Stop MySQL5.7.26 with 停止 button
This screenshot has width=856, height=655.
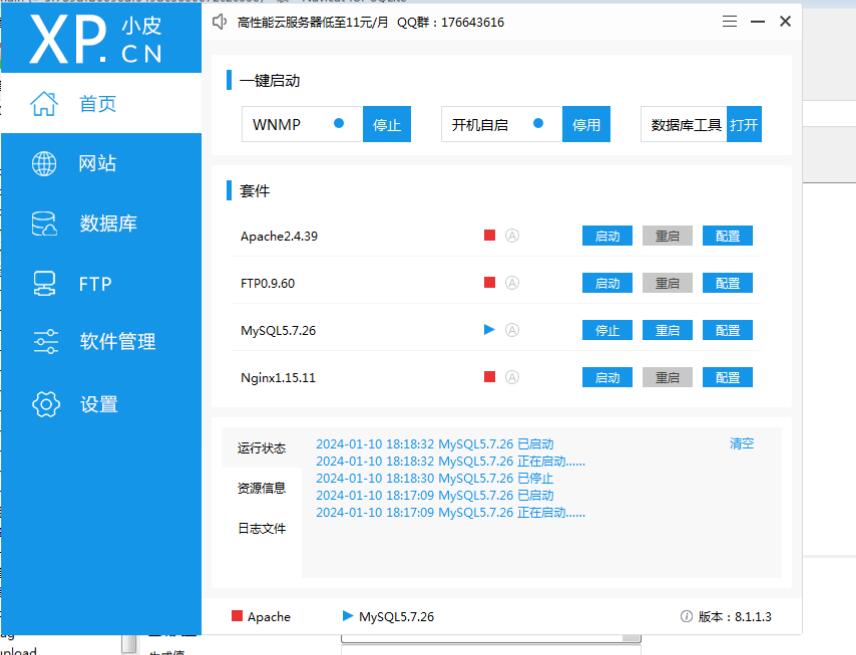[607, 330]
